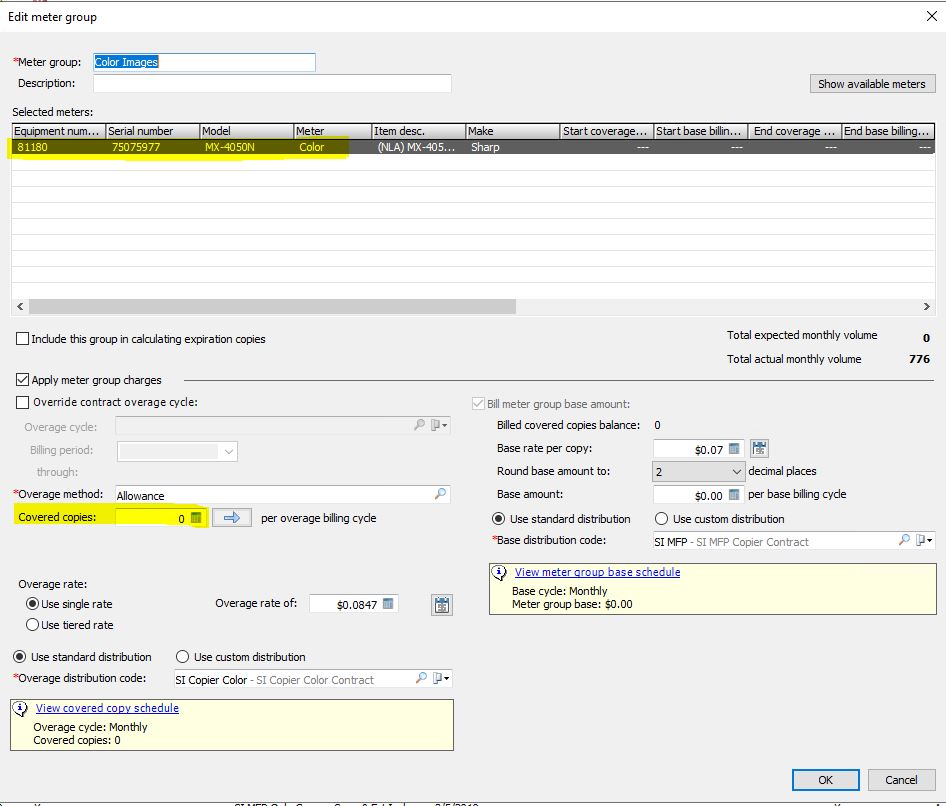Open calculator icon in Overage rate field

click(x=388, y=603)
